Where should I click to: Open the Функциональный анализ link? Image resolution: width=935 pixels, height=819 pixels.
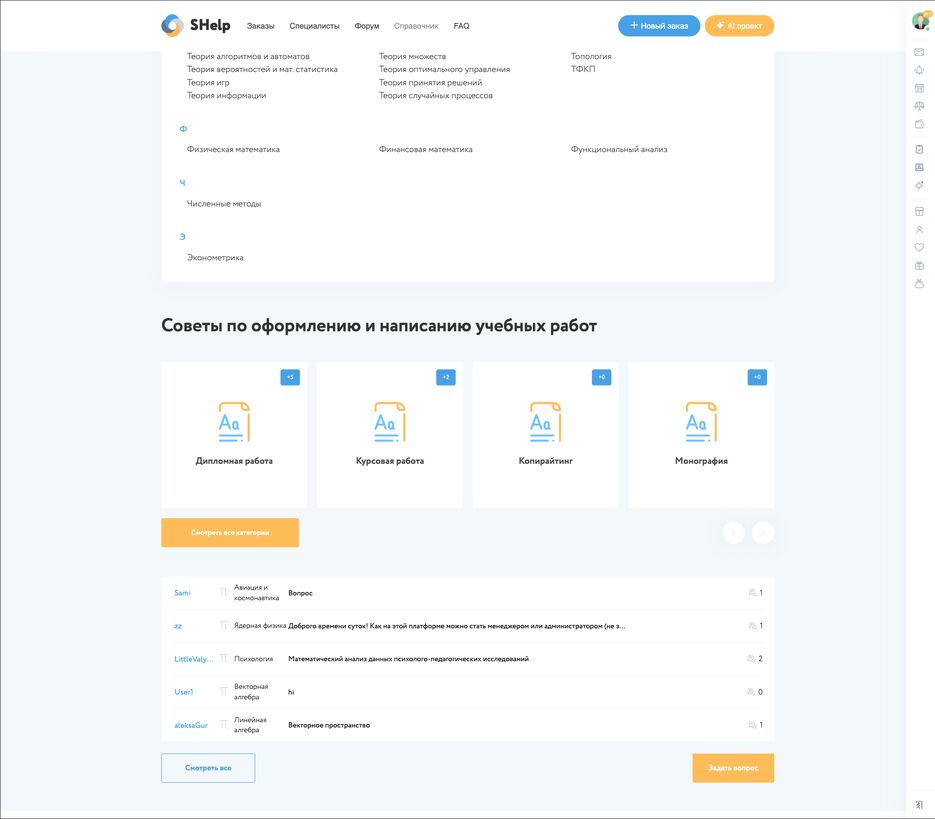tap(619, 149)
